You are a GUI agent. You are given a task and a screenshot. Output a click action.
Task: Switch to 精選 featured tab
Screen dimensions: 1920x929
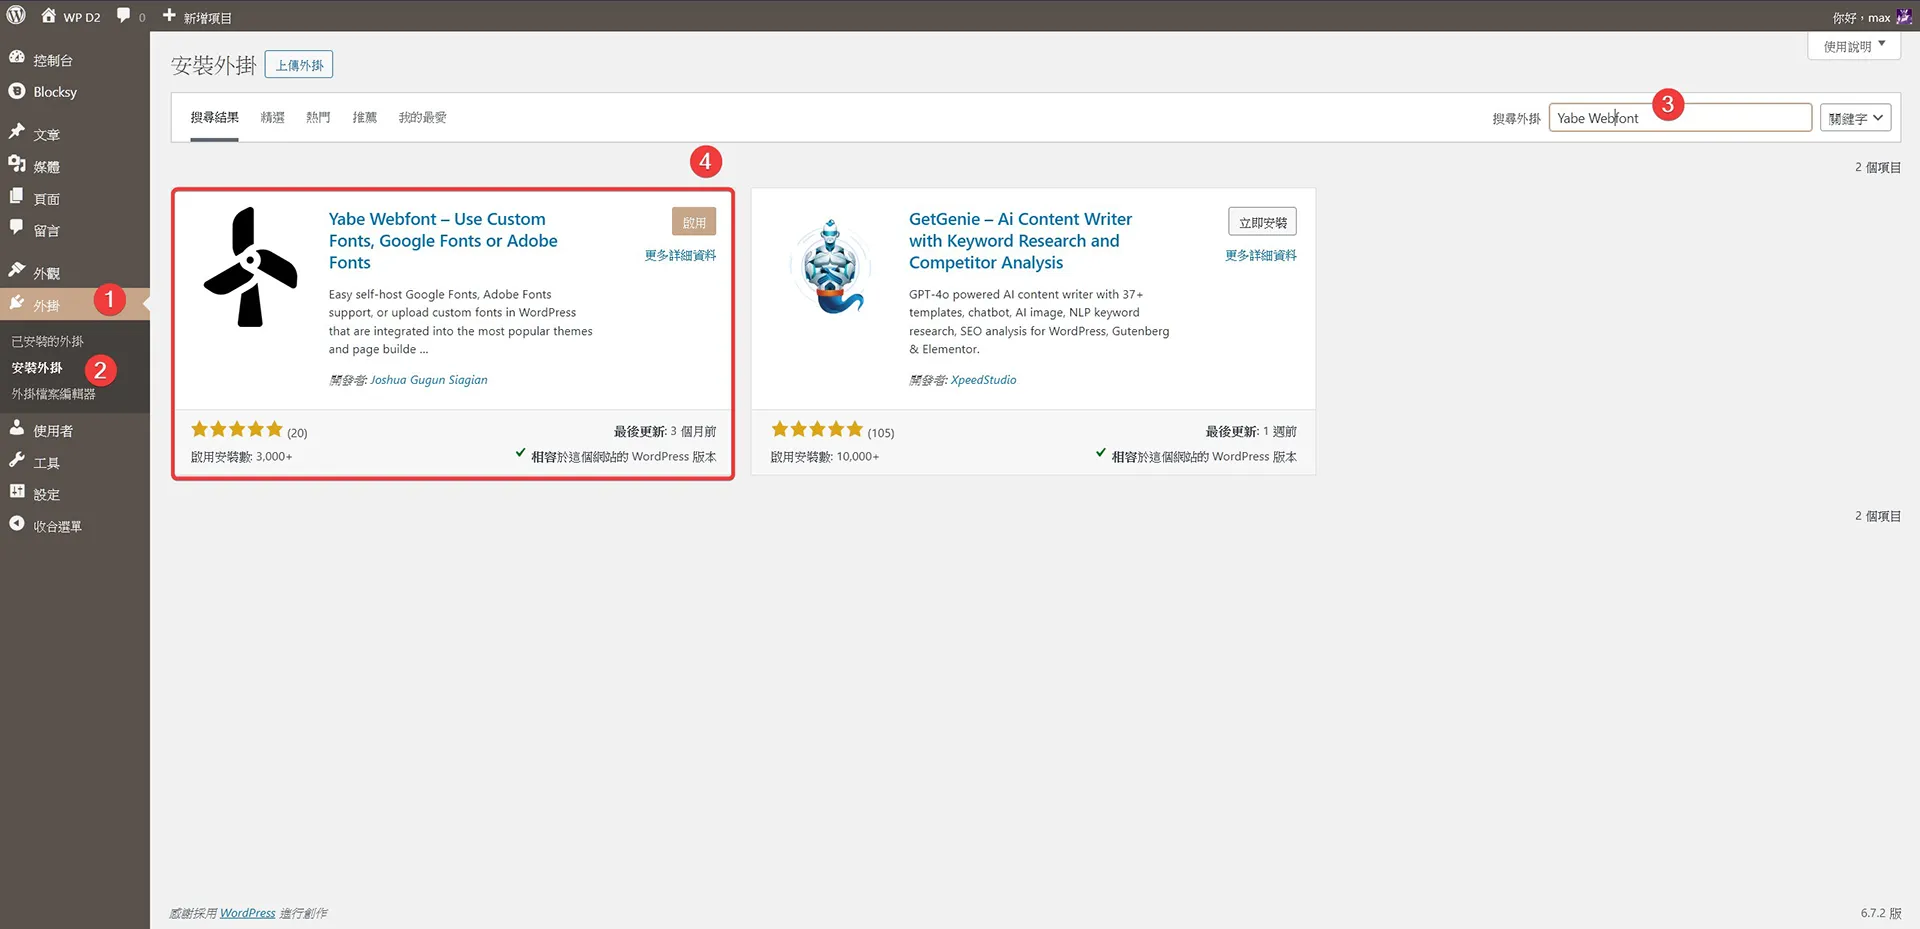[272, 117]
